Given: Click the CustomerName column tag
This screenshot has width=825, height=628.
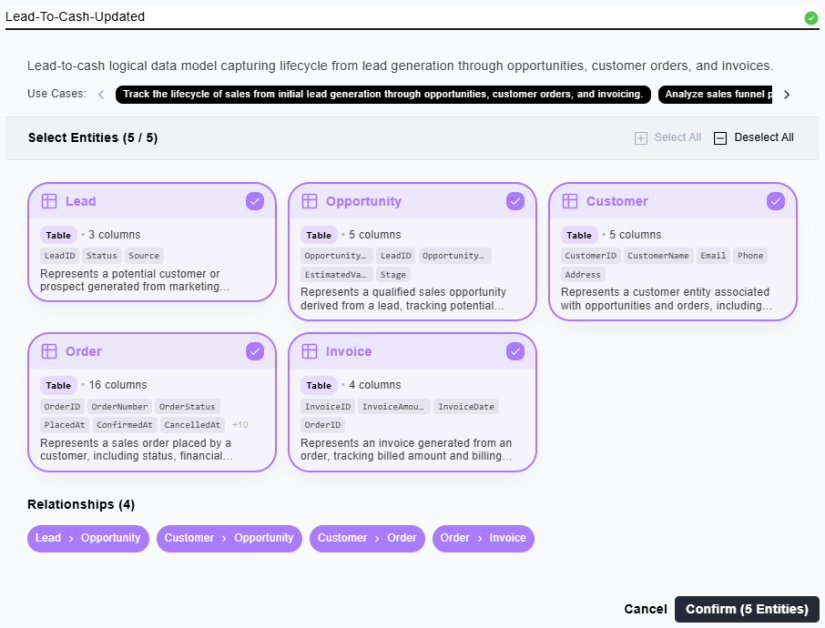Looking at the screenshot, I should click(658, 256).
